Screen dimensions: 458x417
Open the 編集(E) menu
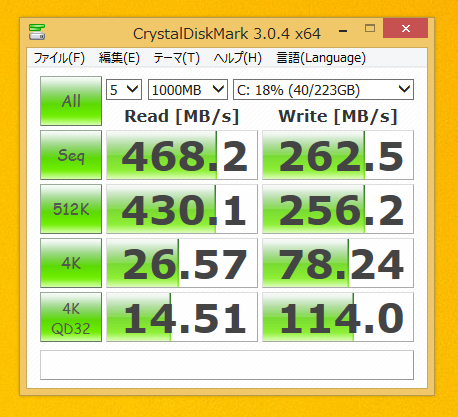119,58
